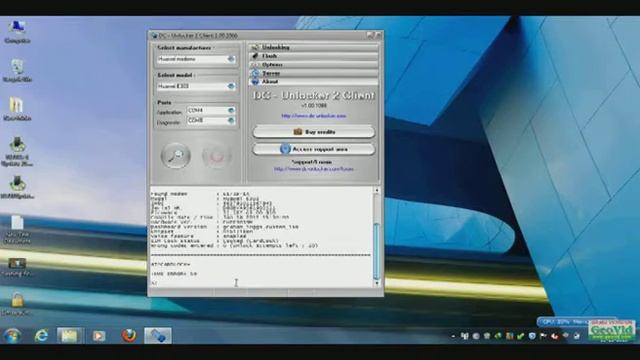Click the red stop round button
640x360 pixels.
click(x=216, y=156)
